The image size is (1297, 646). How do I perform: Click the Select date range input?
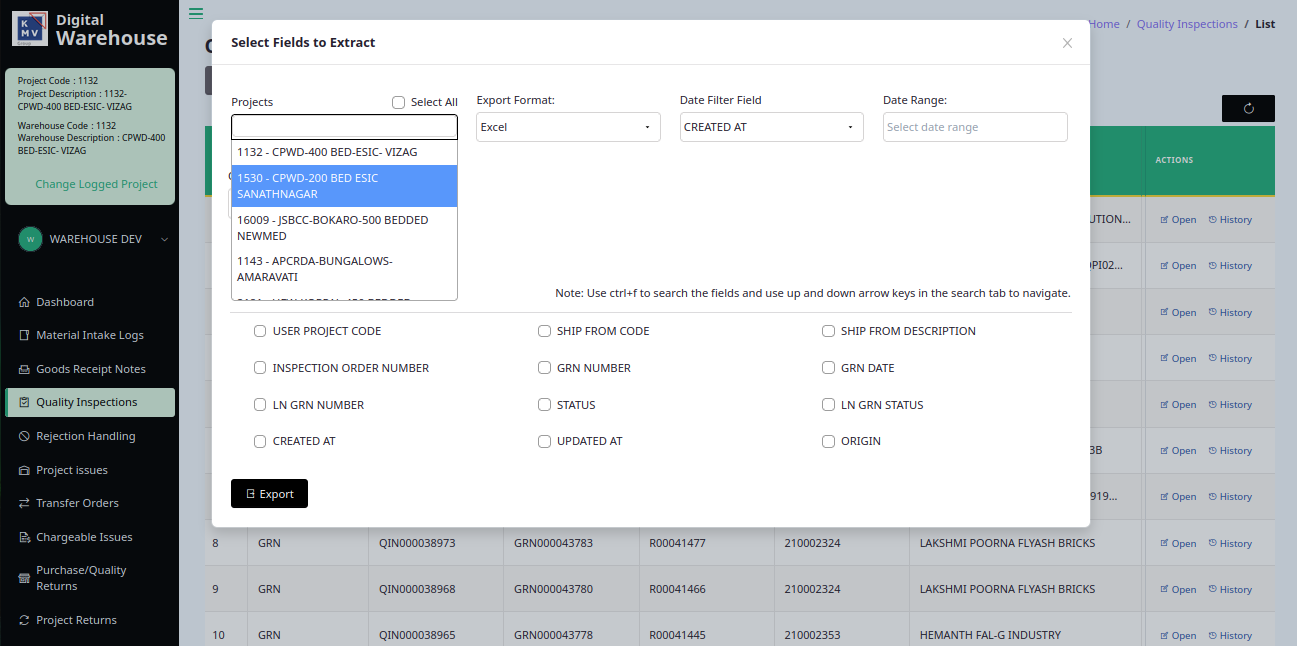click(974, 127)
